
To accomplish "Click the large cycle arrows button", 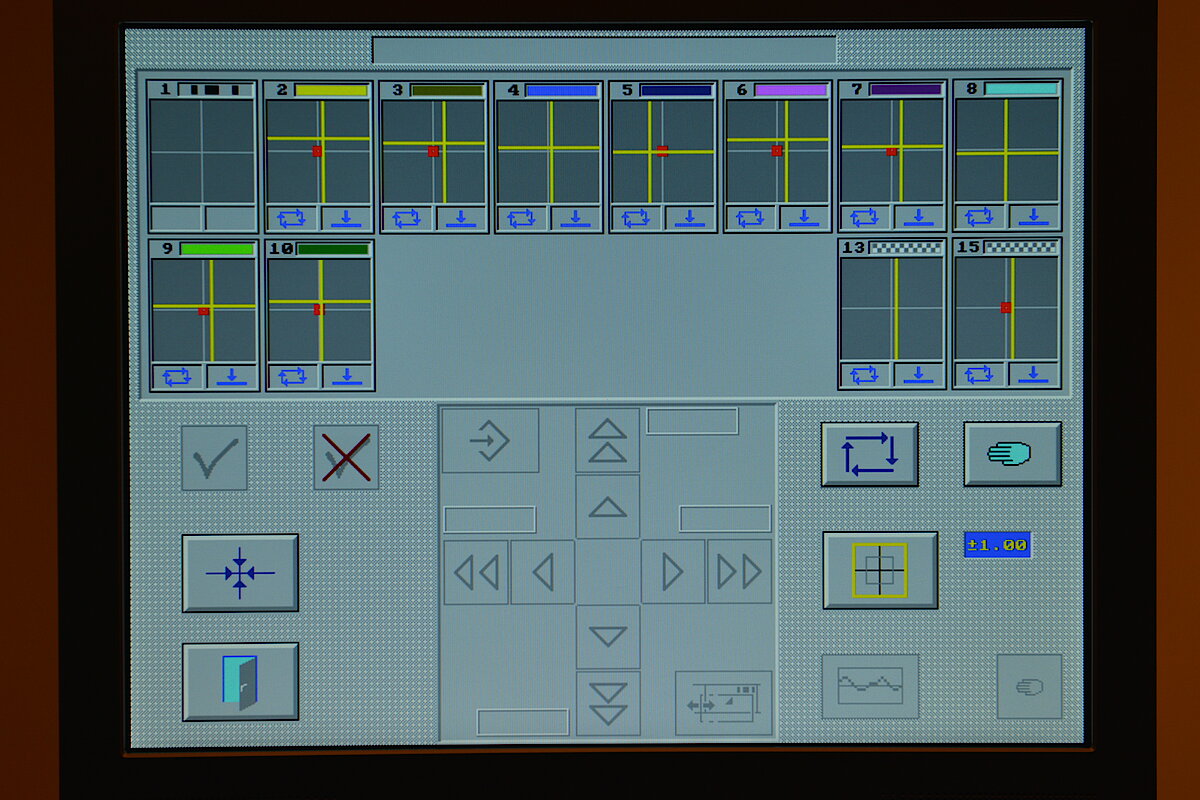I will (x=870, y=454).
